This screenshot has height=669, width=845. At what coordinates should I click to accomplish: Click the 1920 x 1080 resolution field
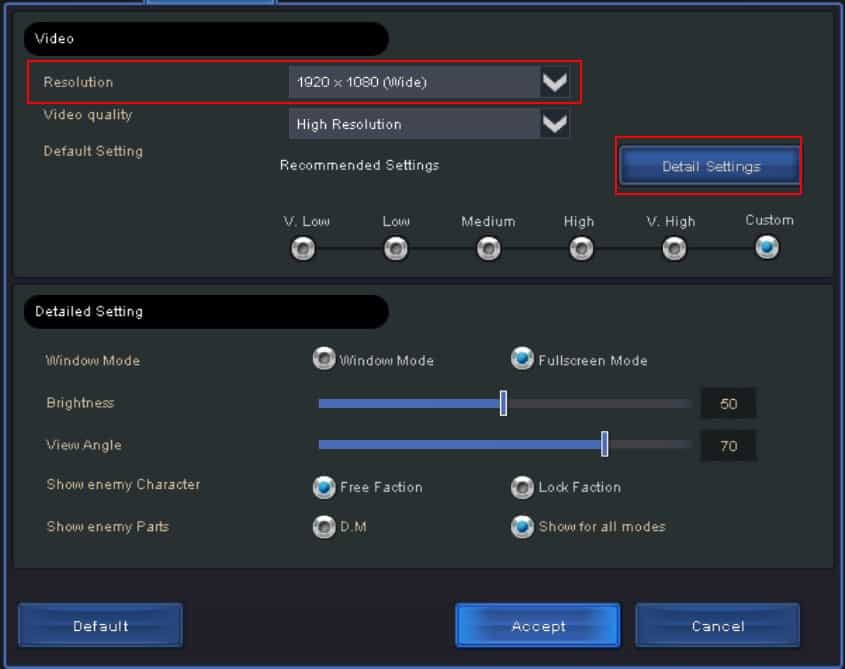click(414, 83)
